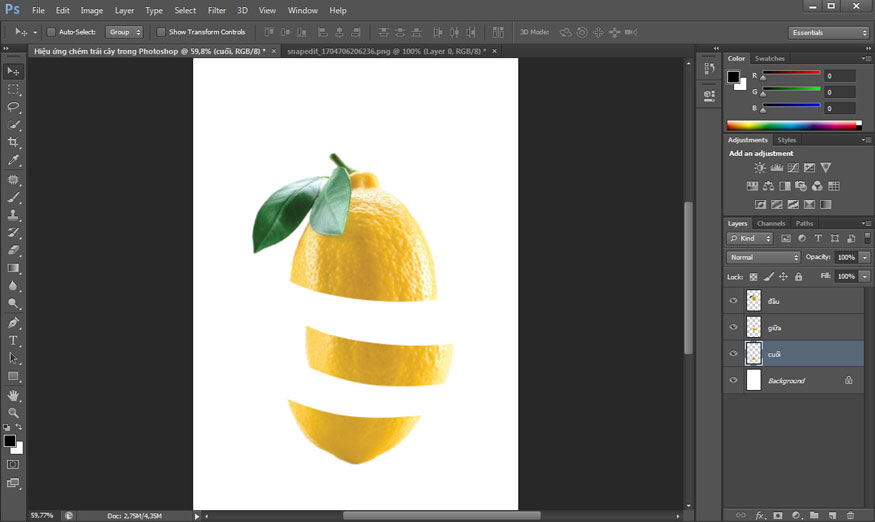Open the Opacity slider dropdown
This screenshot has height=522, width=875.
click(x=864, y=257)
